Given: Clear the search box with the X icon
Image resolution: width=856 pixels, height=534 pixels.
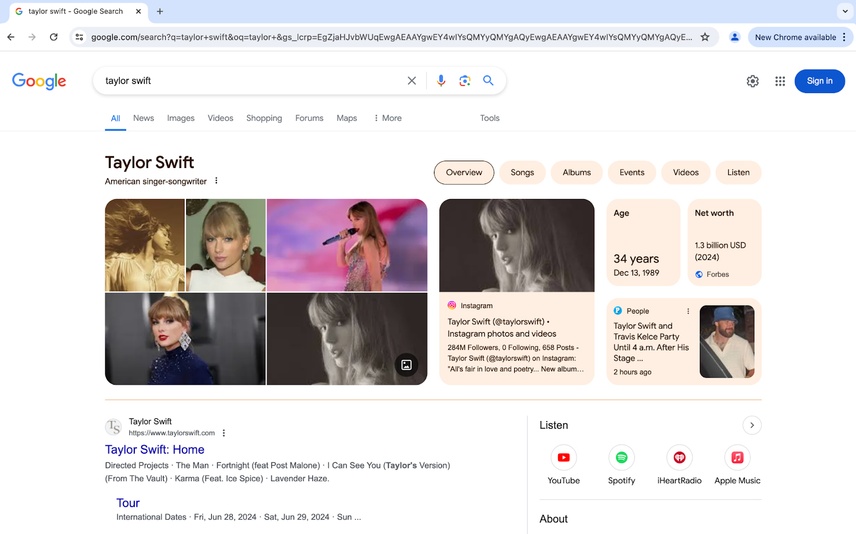Looking at the screenshot, I should click(x=412, y=81).
